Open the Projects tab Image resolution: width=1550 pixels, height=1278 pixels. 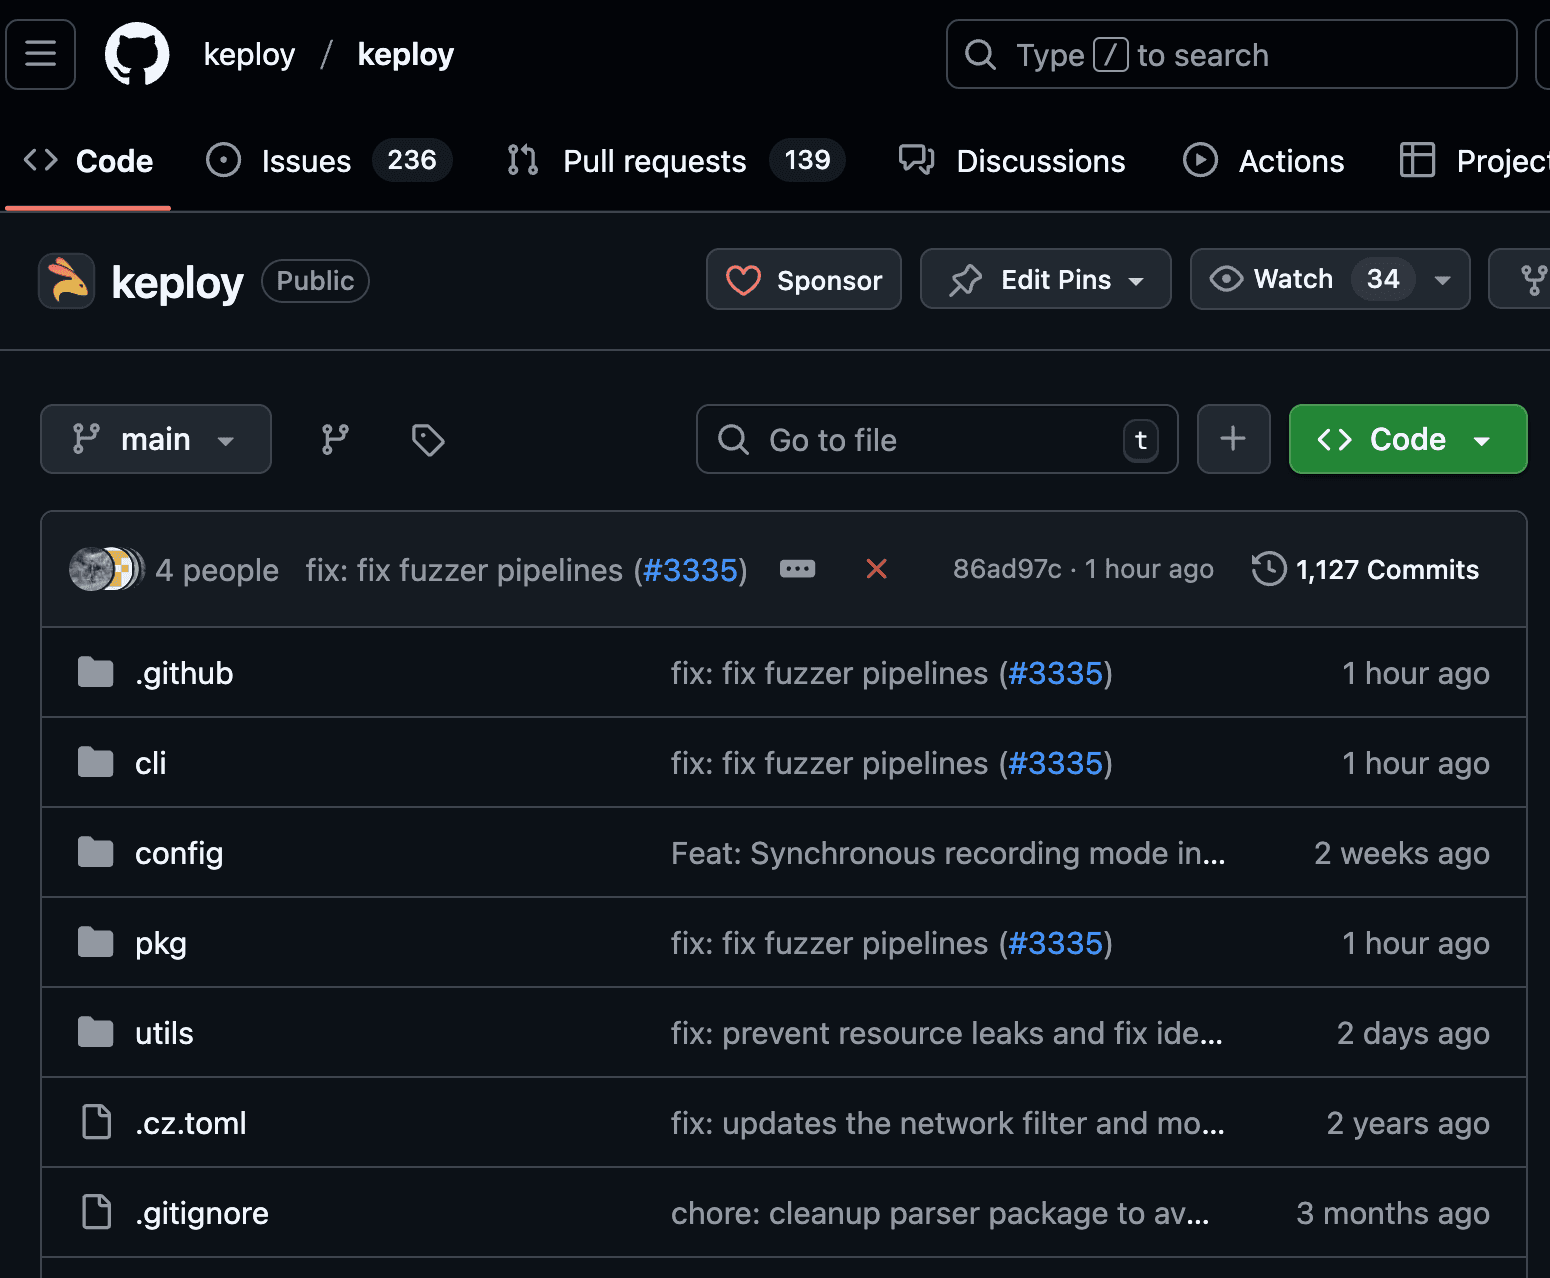tap(1474, 161)
